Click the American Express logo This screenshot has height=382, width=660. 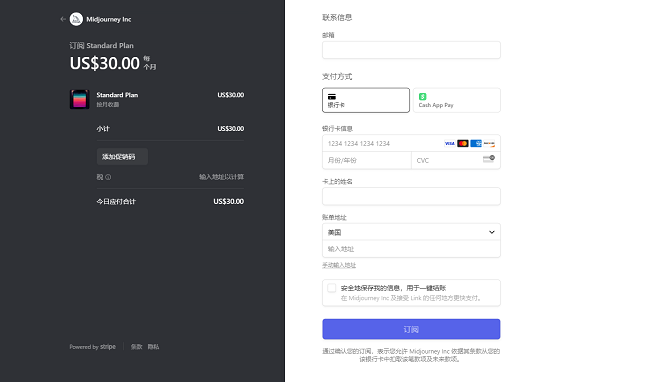(x=476, y=143)
